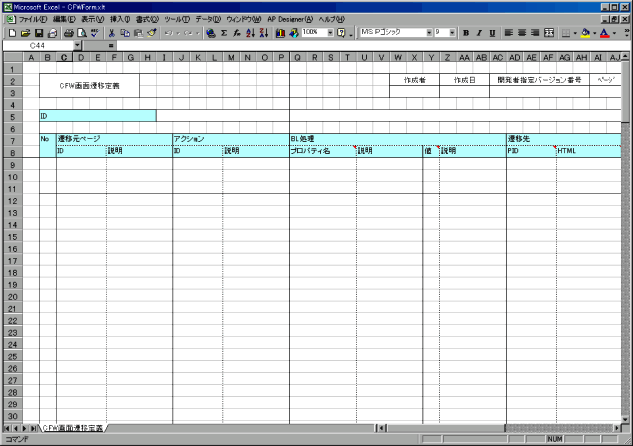The height and width of the screenshot is (446, 633).
Task: Sort ascending with the A-Z icon
Action: coord(251,33)
